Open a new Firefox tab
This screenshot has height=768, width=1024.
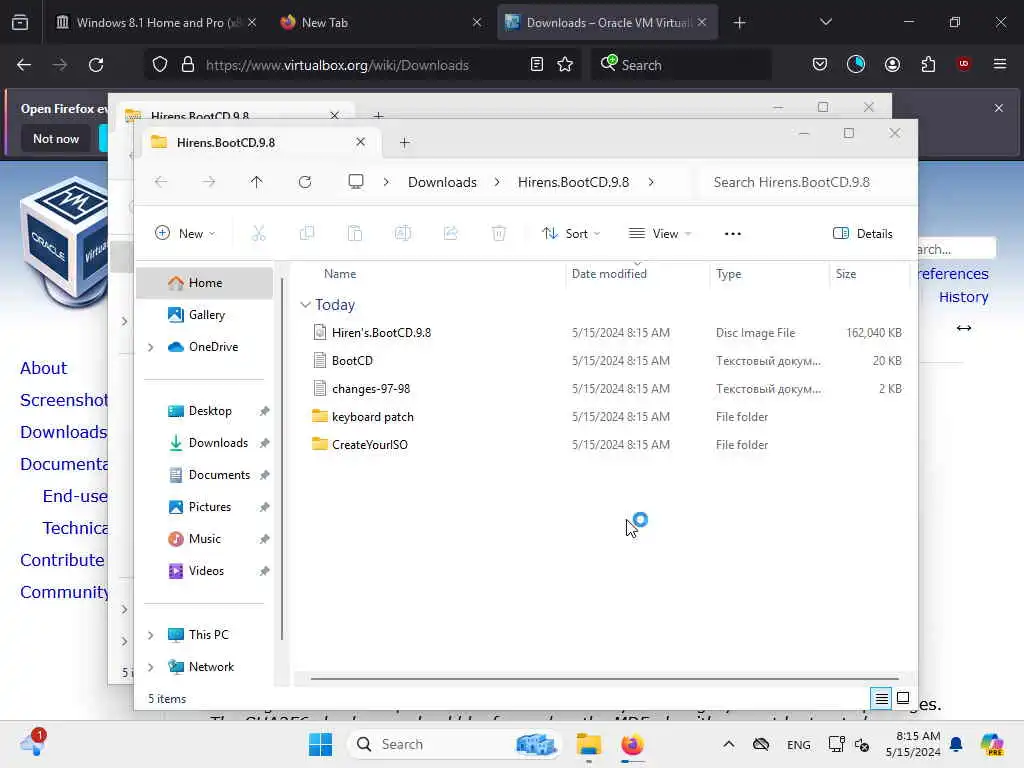pyautogui.click(x=739, y=23)
